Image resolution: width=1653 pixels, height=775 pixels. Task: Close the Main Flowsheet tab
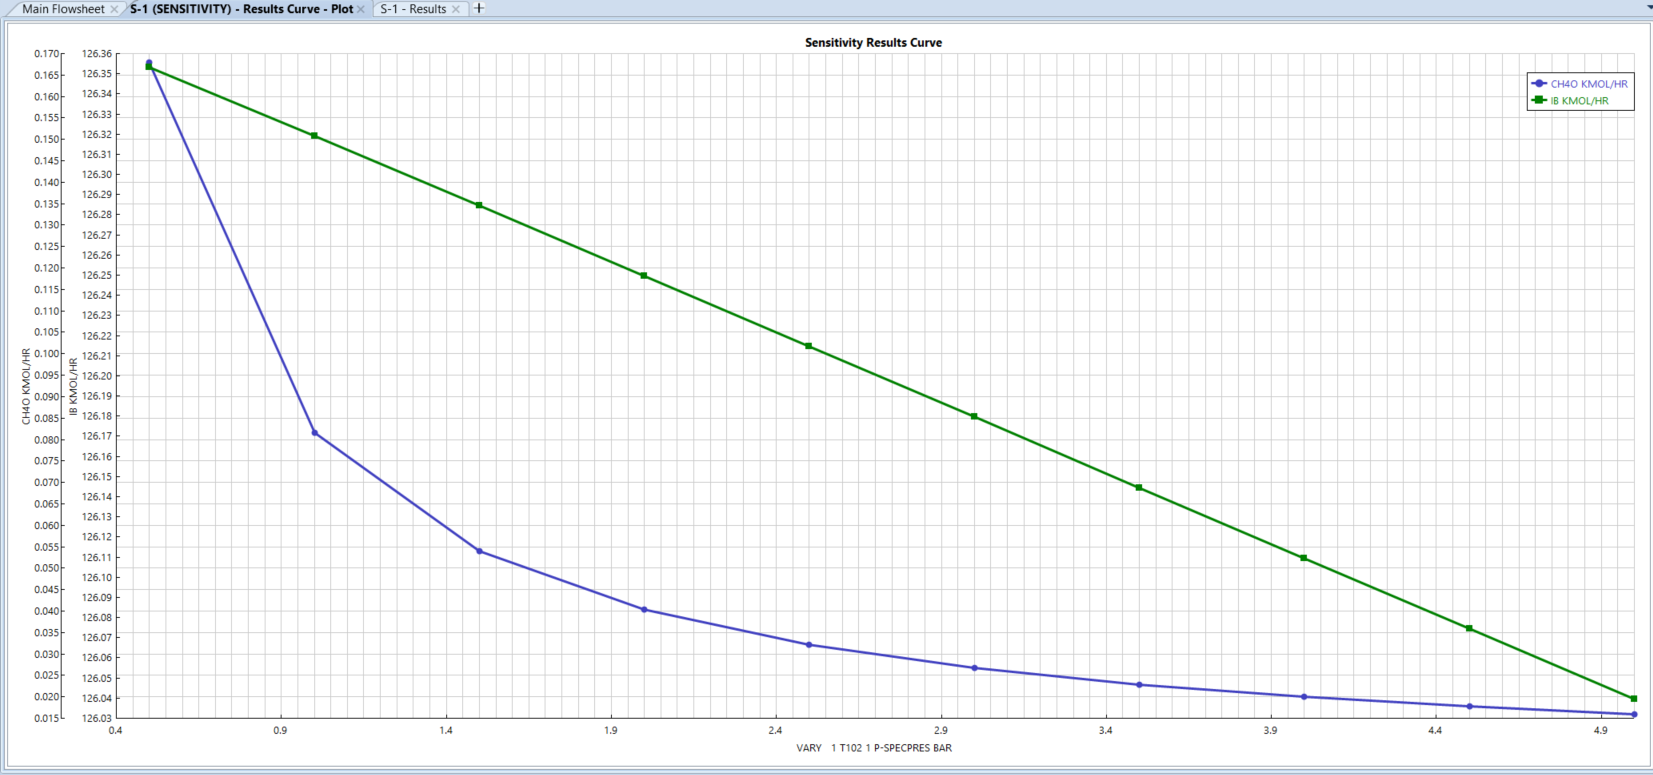click(x=114, y=9)
